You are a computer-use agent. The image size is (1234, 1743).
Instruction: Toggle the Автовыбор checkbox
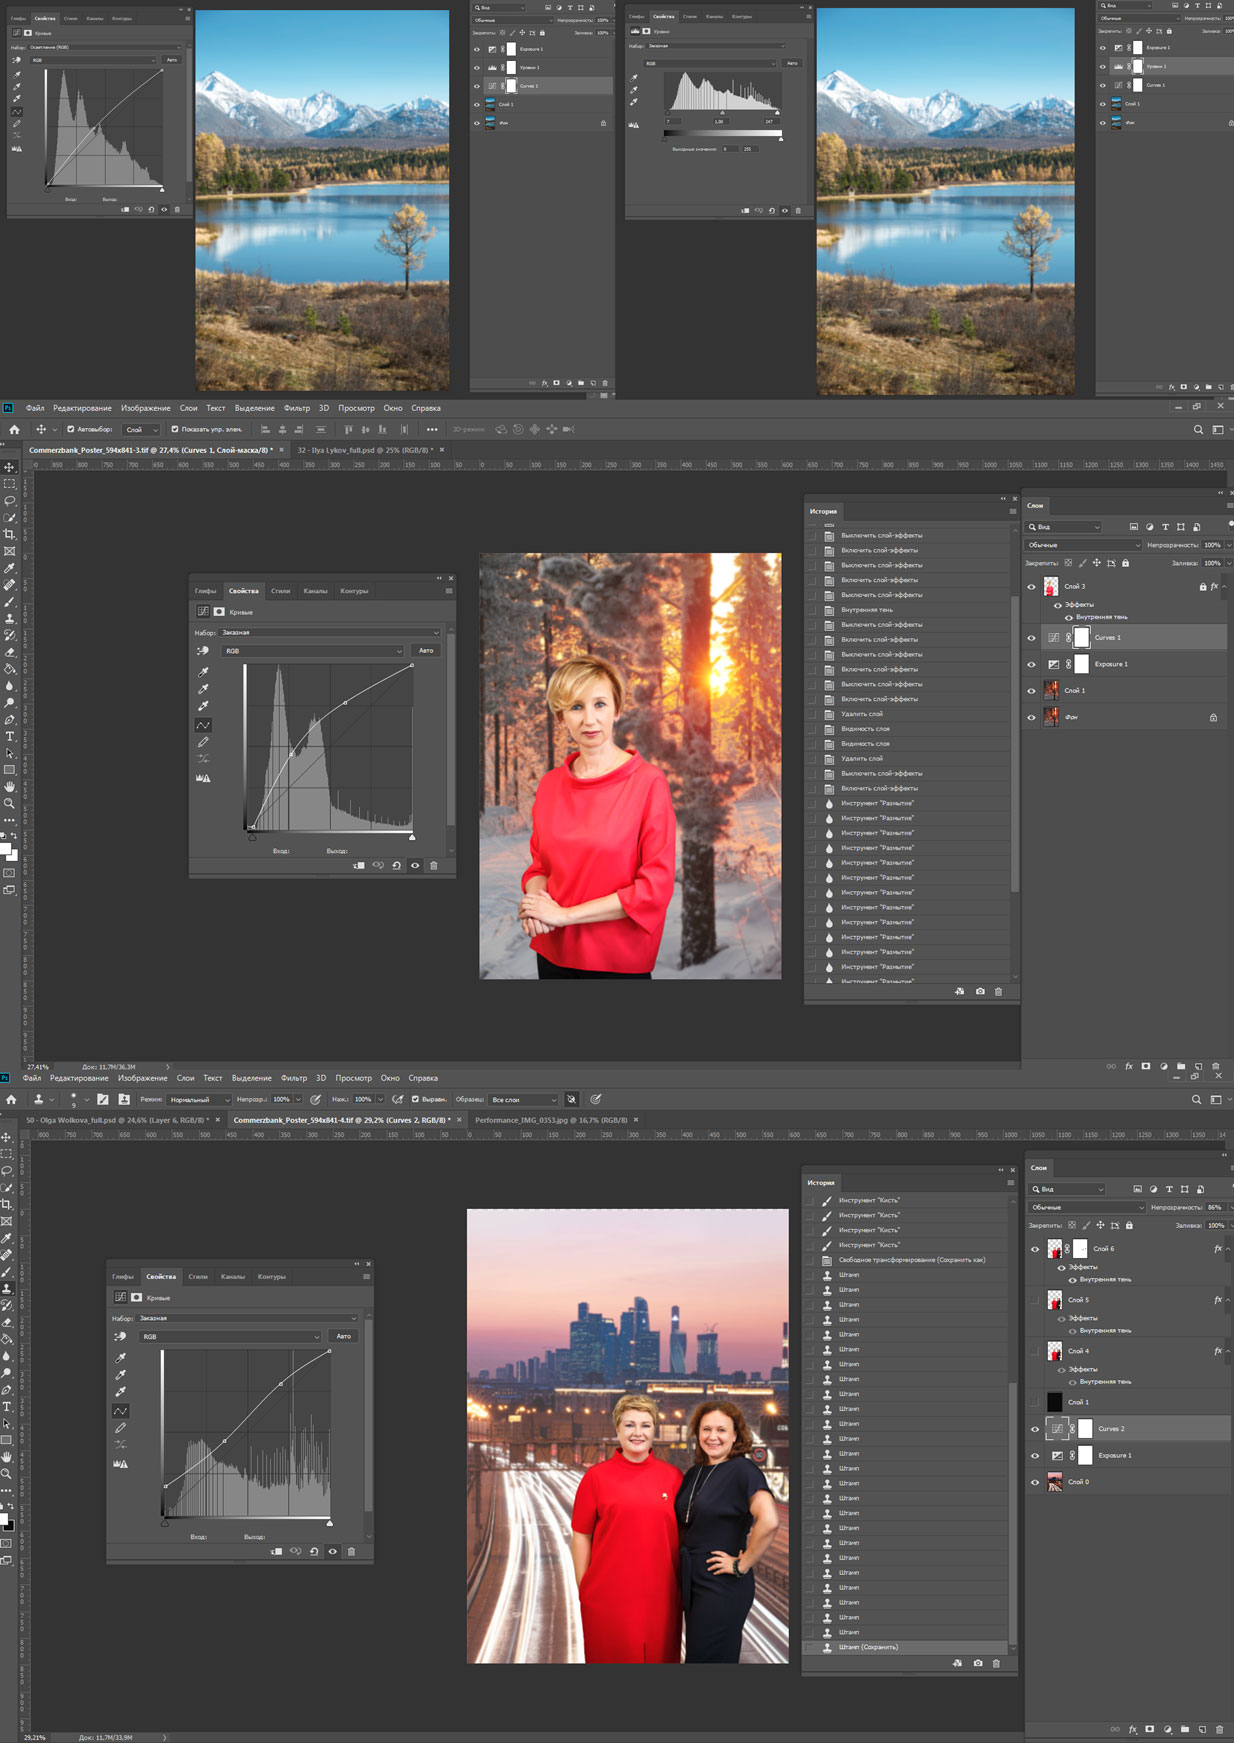point(71,429)
